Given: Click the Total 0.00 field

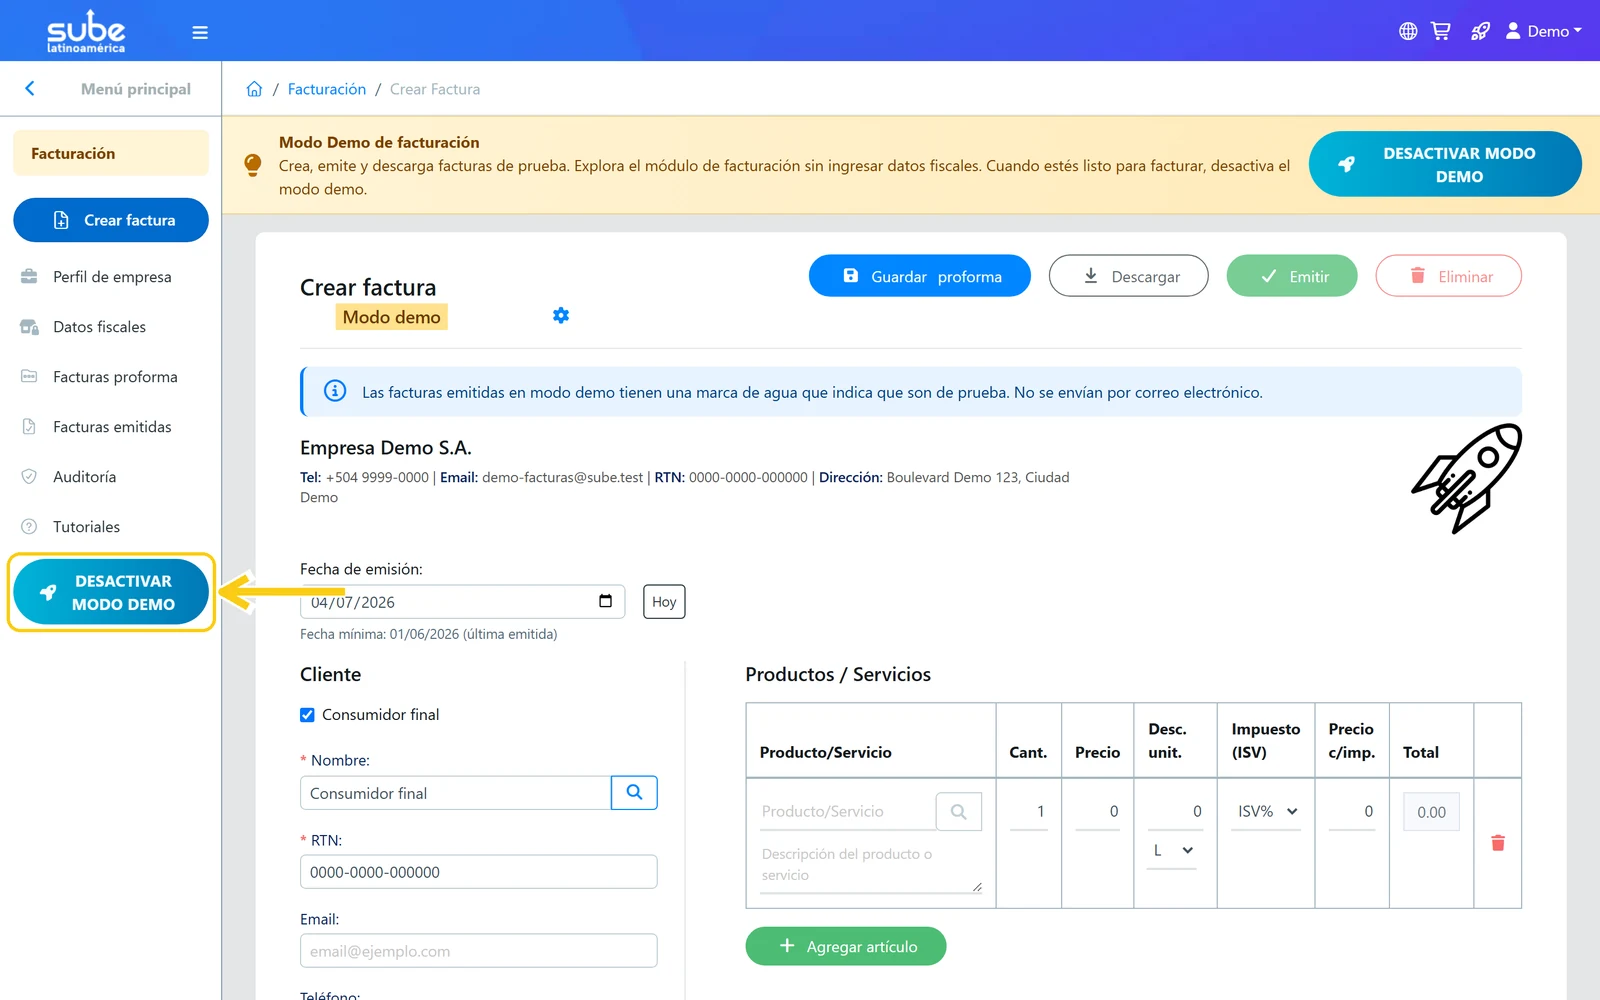Looking at the screenshot, I should pyautogui.click(x=1432, y=812).
